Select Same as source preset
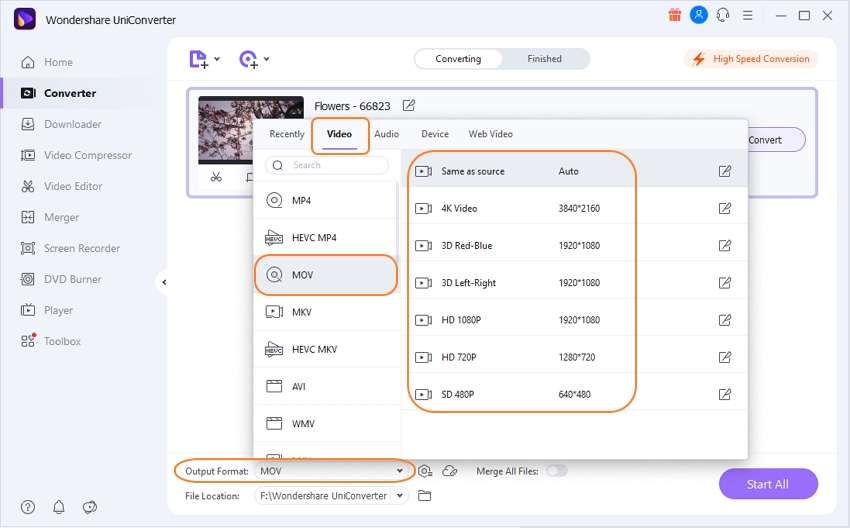 tap(575, 171)
